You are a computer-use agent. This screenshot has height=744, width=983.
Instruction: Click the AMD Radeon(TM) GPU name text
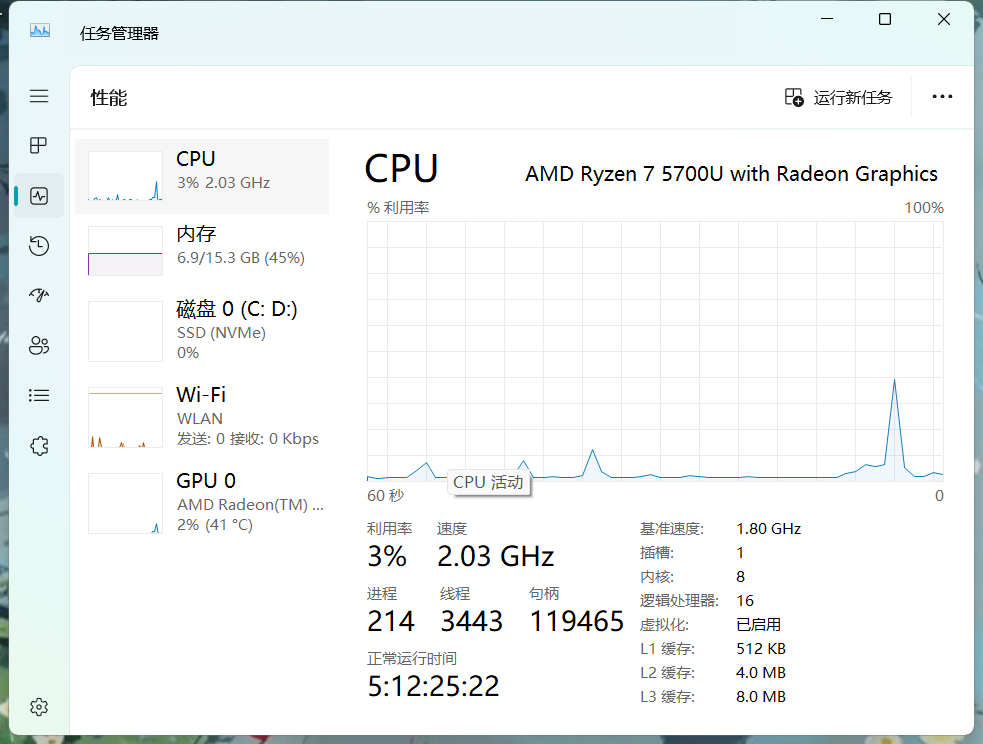pyautogui.click(x=250, y=505)
